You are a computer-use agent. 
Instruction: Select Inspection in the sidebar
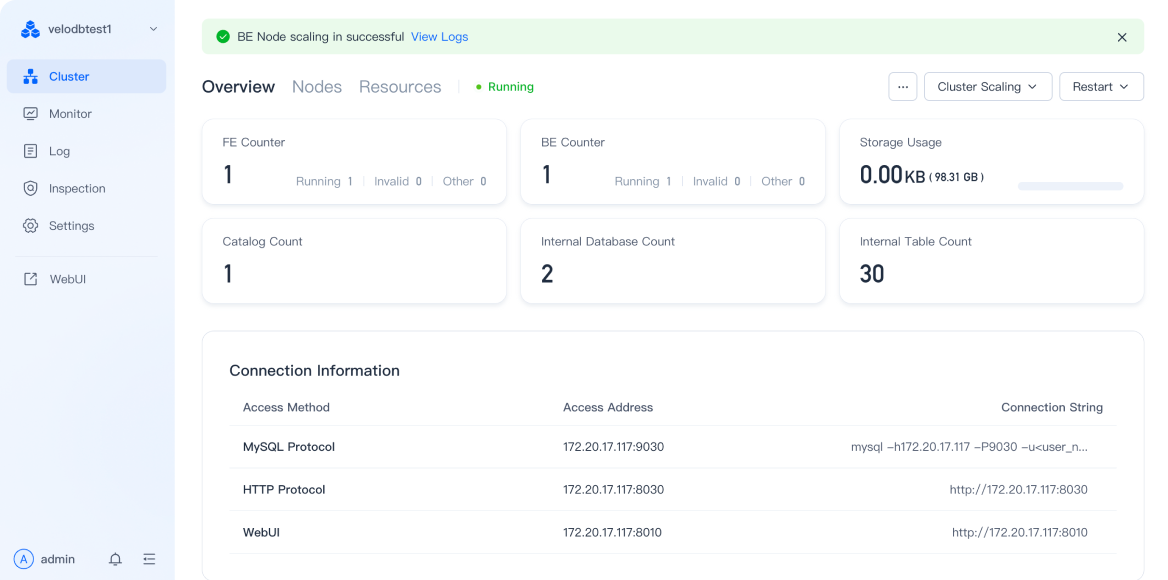click(x=86, y=188)
